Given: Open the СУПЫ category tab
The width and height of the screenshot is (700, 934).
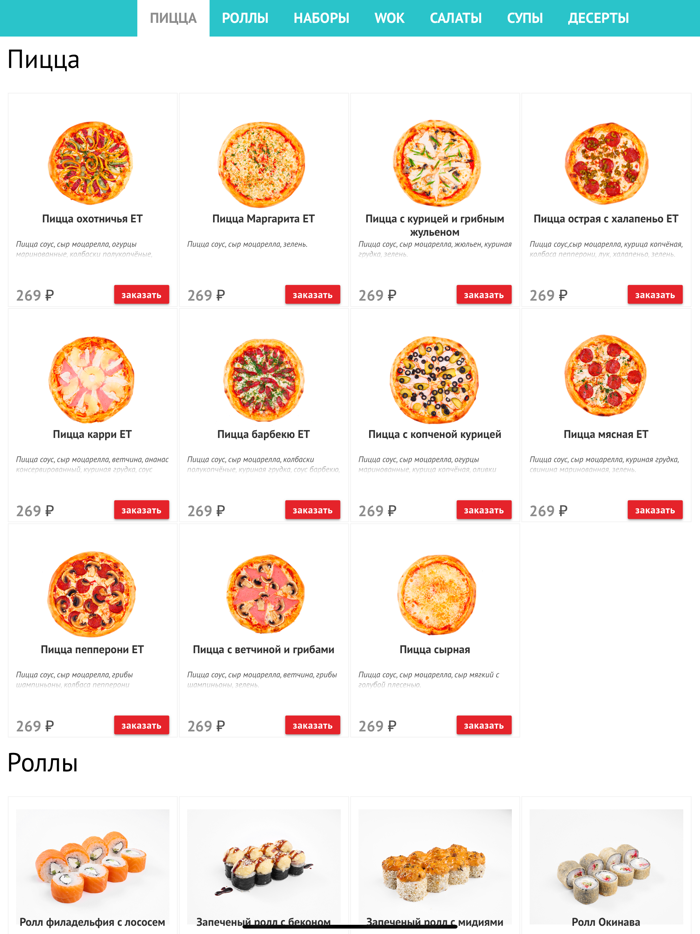Looking at the screenshot, I should 525,18.
